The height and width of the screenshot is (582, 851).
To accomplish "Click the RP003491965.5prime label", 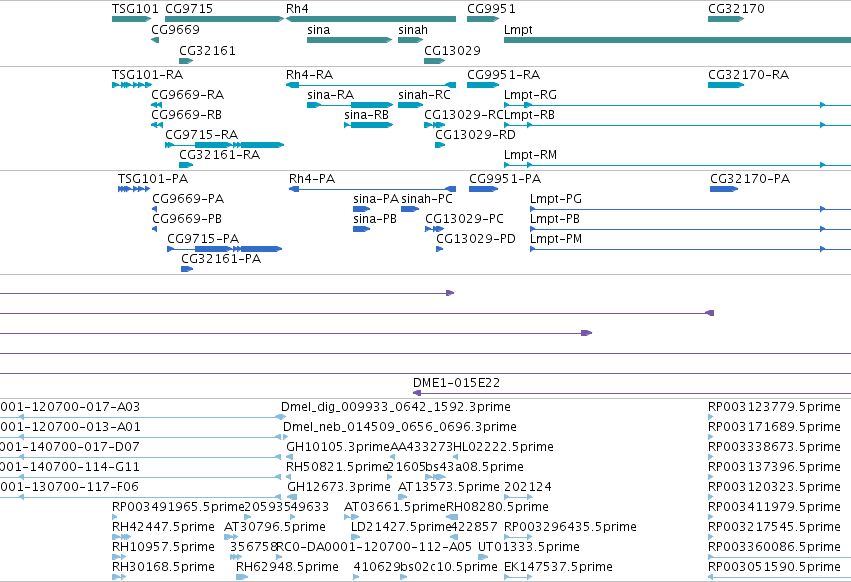I will [178, 507].
